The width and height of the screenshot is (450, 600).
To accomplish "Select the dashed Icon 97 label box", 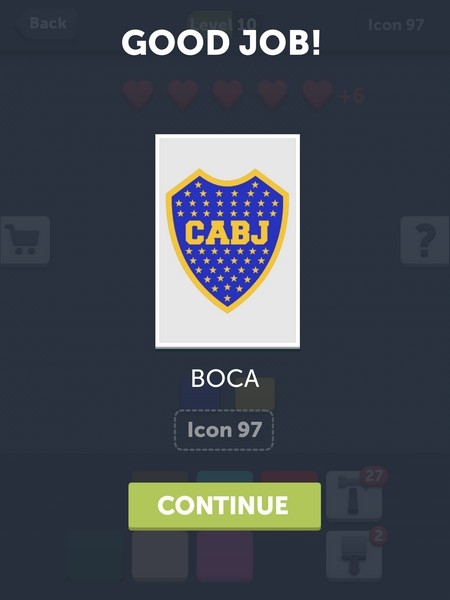I will click(224, 430).
